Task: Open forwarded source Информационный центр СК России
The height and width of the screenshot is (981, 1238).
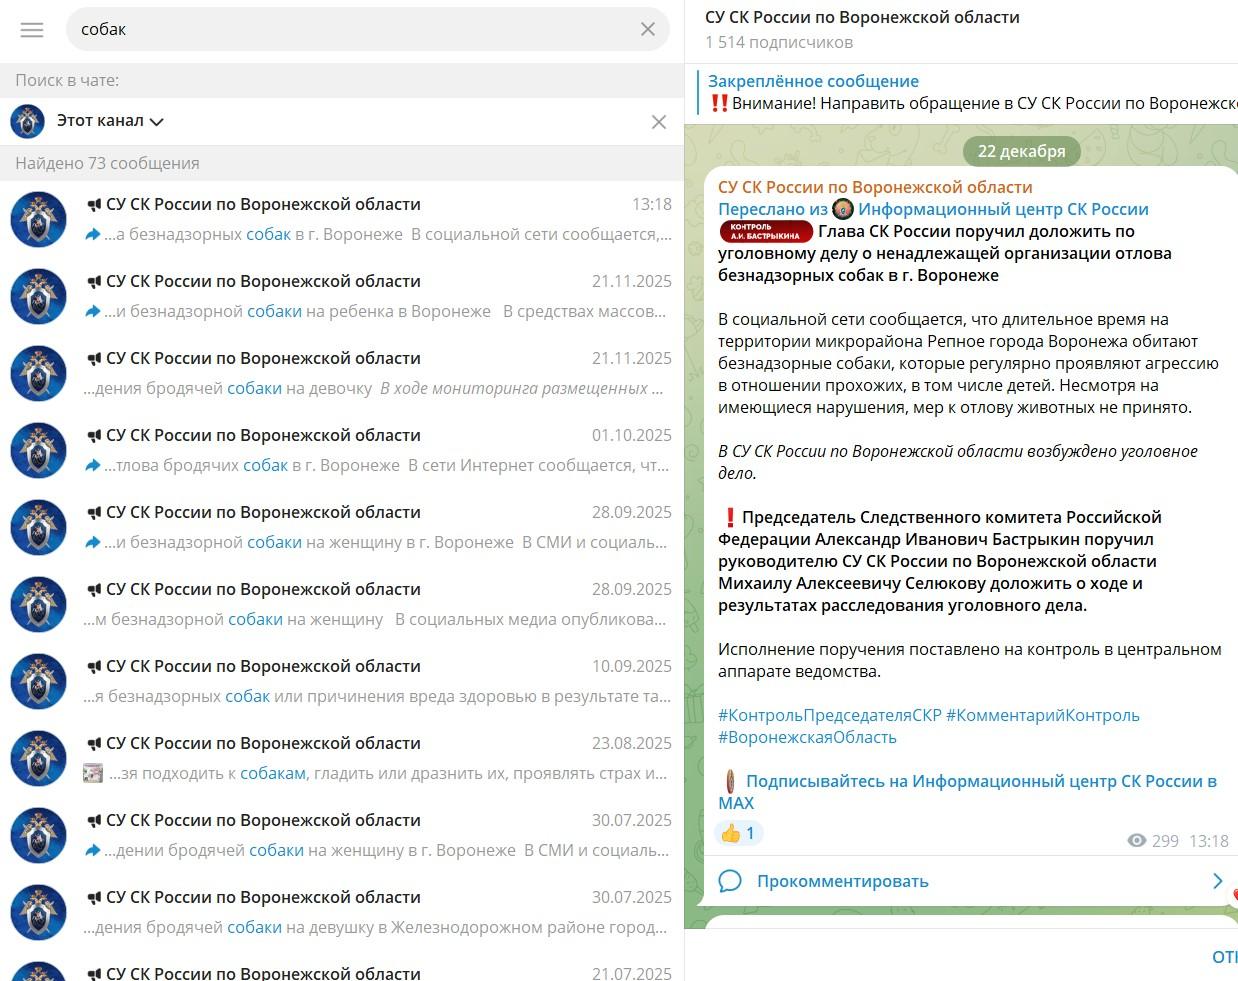Action: point(1003,209)
